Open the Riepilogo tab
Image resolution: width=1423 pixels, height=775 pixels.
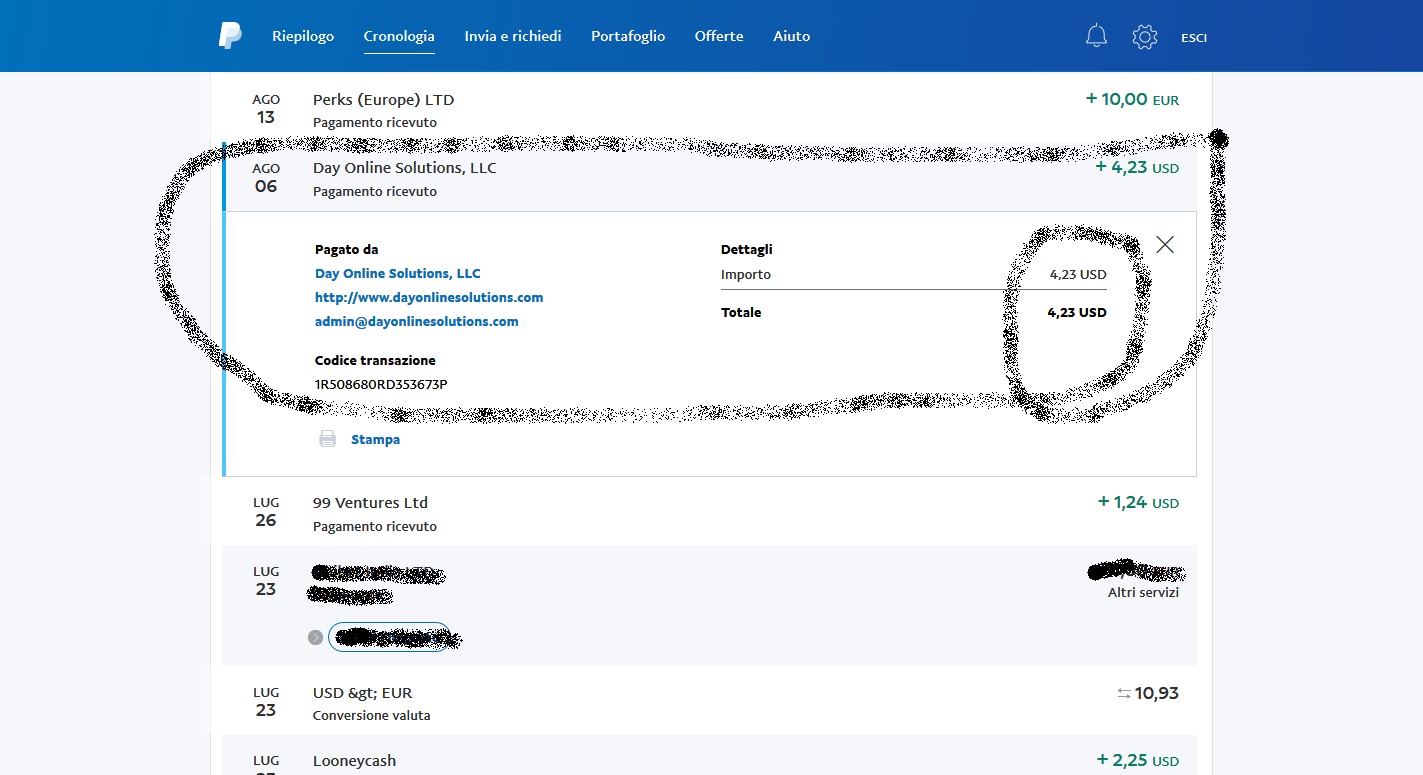point(303,36)
